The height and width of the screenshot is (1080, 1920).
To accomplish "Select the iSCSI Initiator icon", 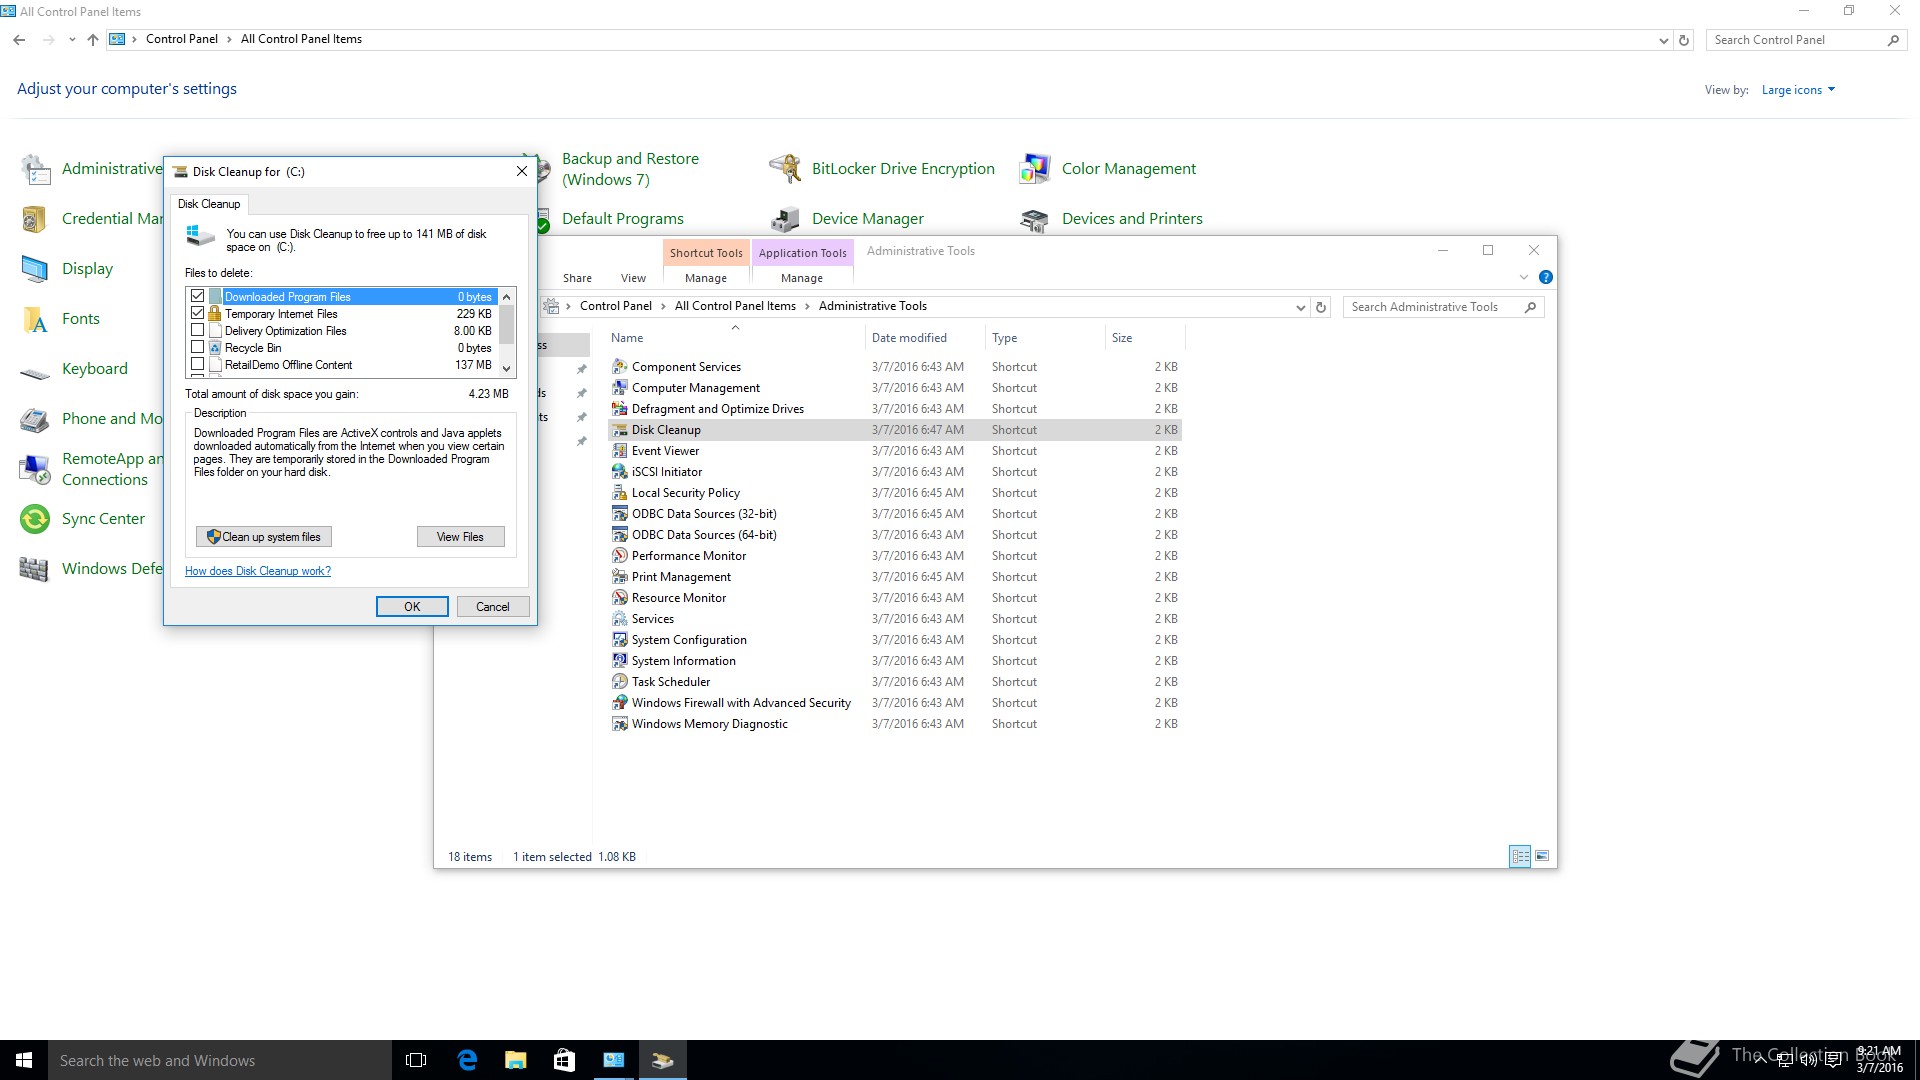I will [x=620, y=472].
